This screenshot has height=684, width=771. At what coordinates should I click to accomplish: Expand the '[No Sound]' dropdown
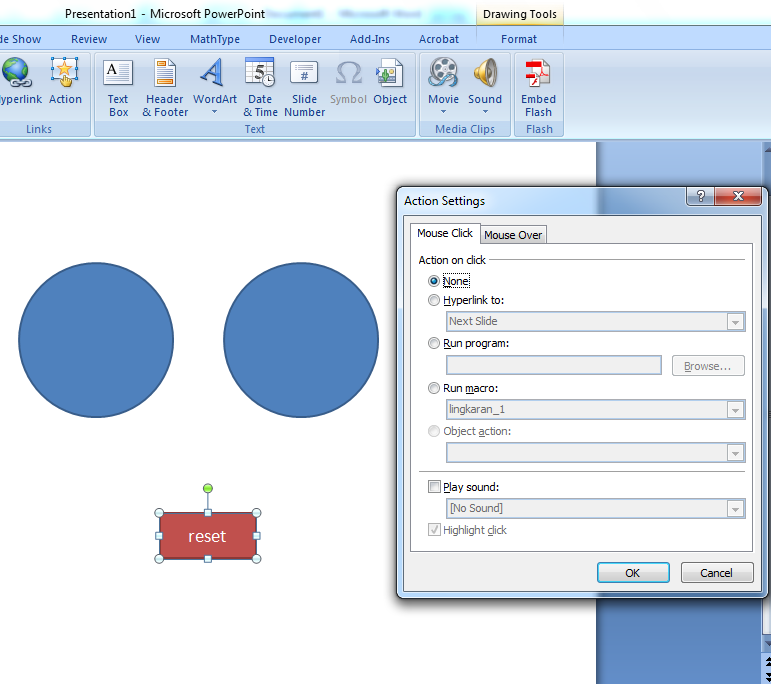736,509
